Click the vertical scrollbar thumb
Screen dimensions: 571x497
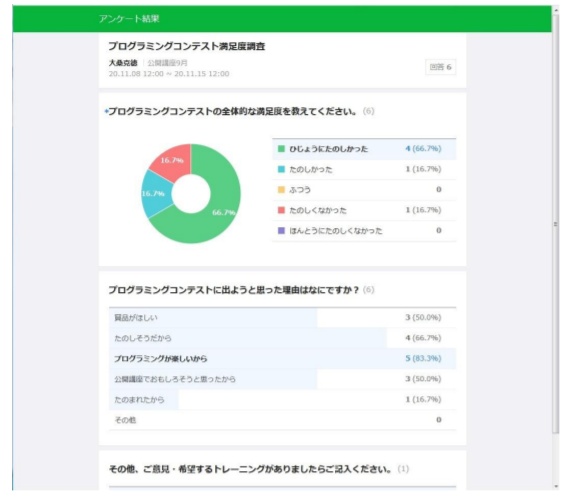tap(555, 224)
